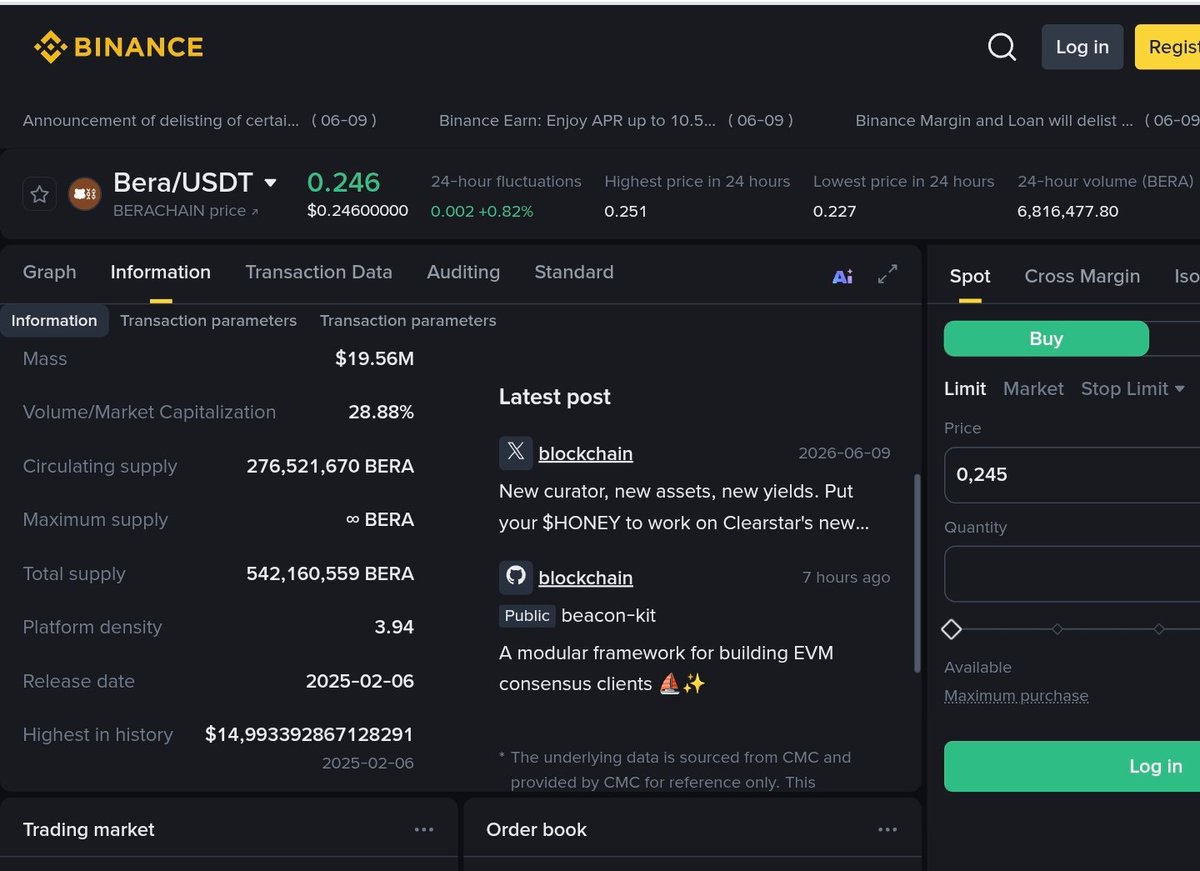Click the Maximum supply ∞ BERA value

coord(380,520)
